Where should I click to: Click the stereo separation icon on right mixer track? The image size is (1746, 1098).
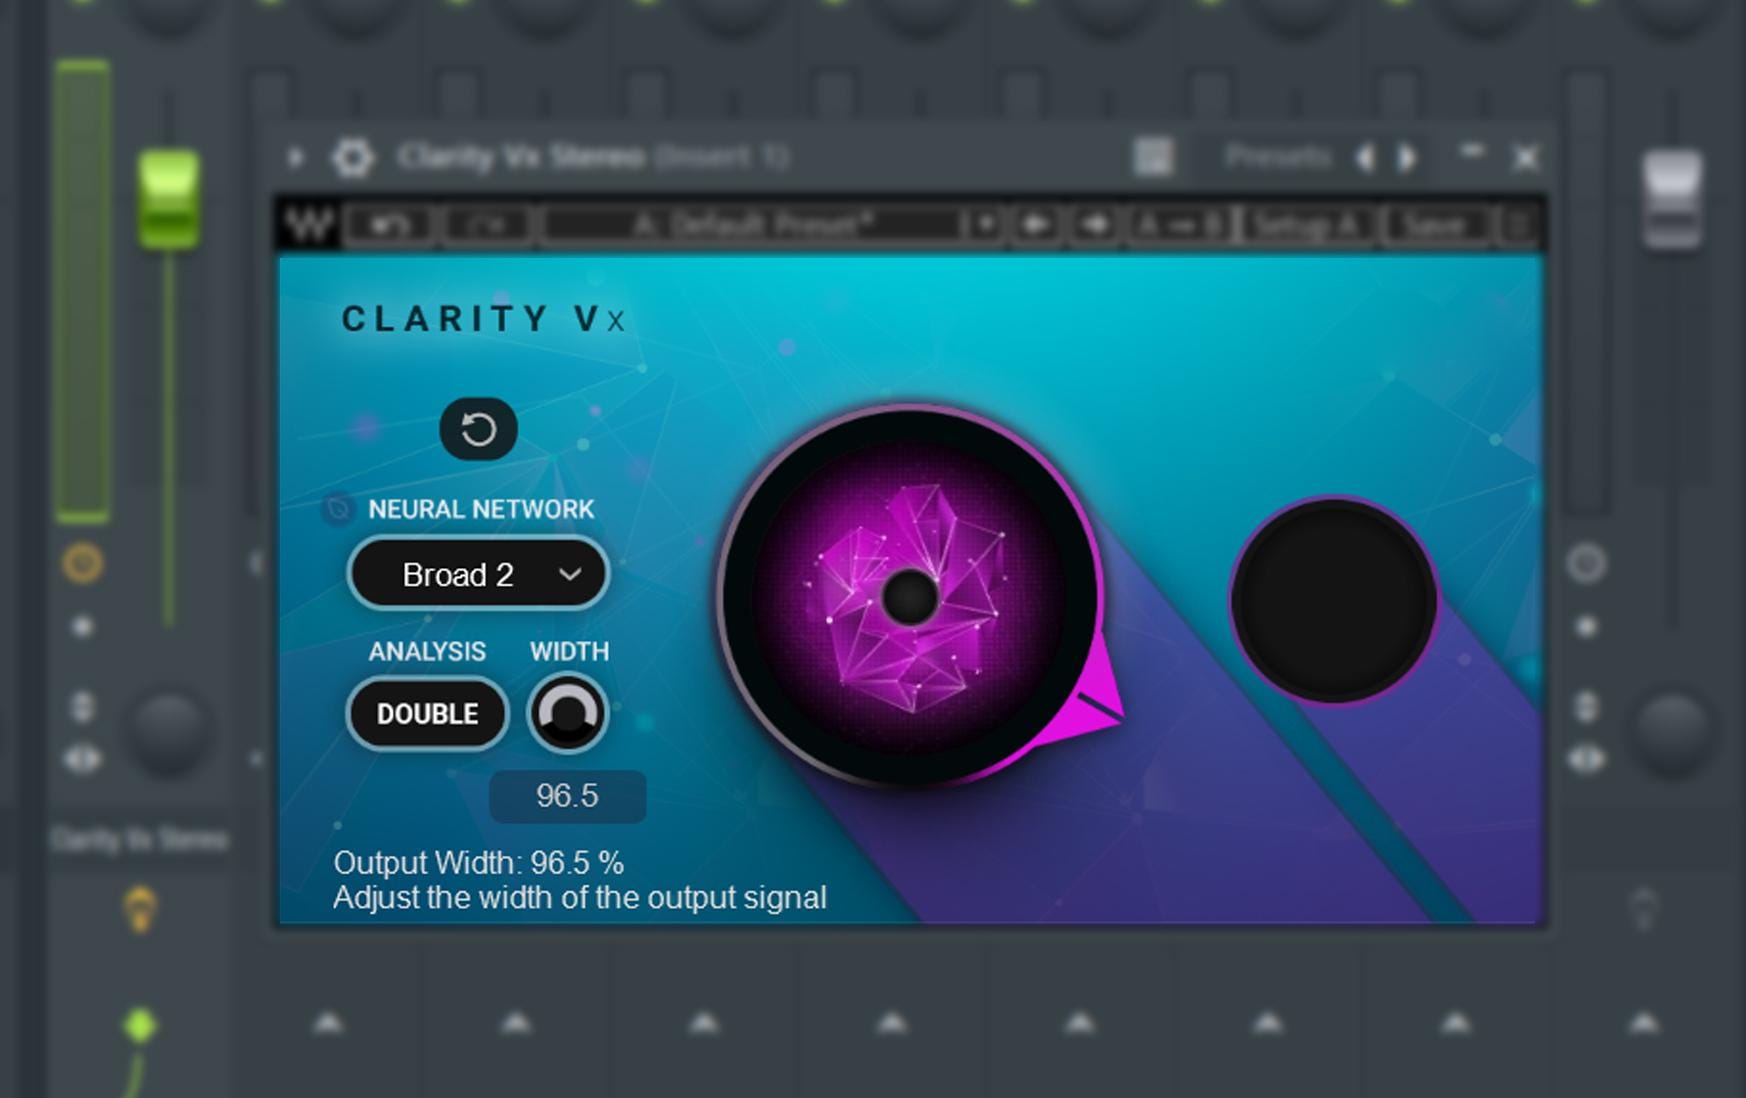pyautogui.click(x=1587, y=760)
